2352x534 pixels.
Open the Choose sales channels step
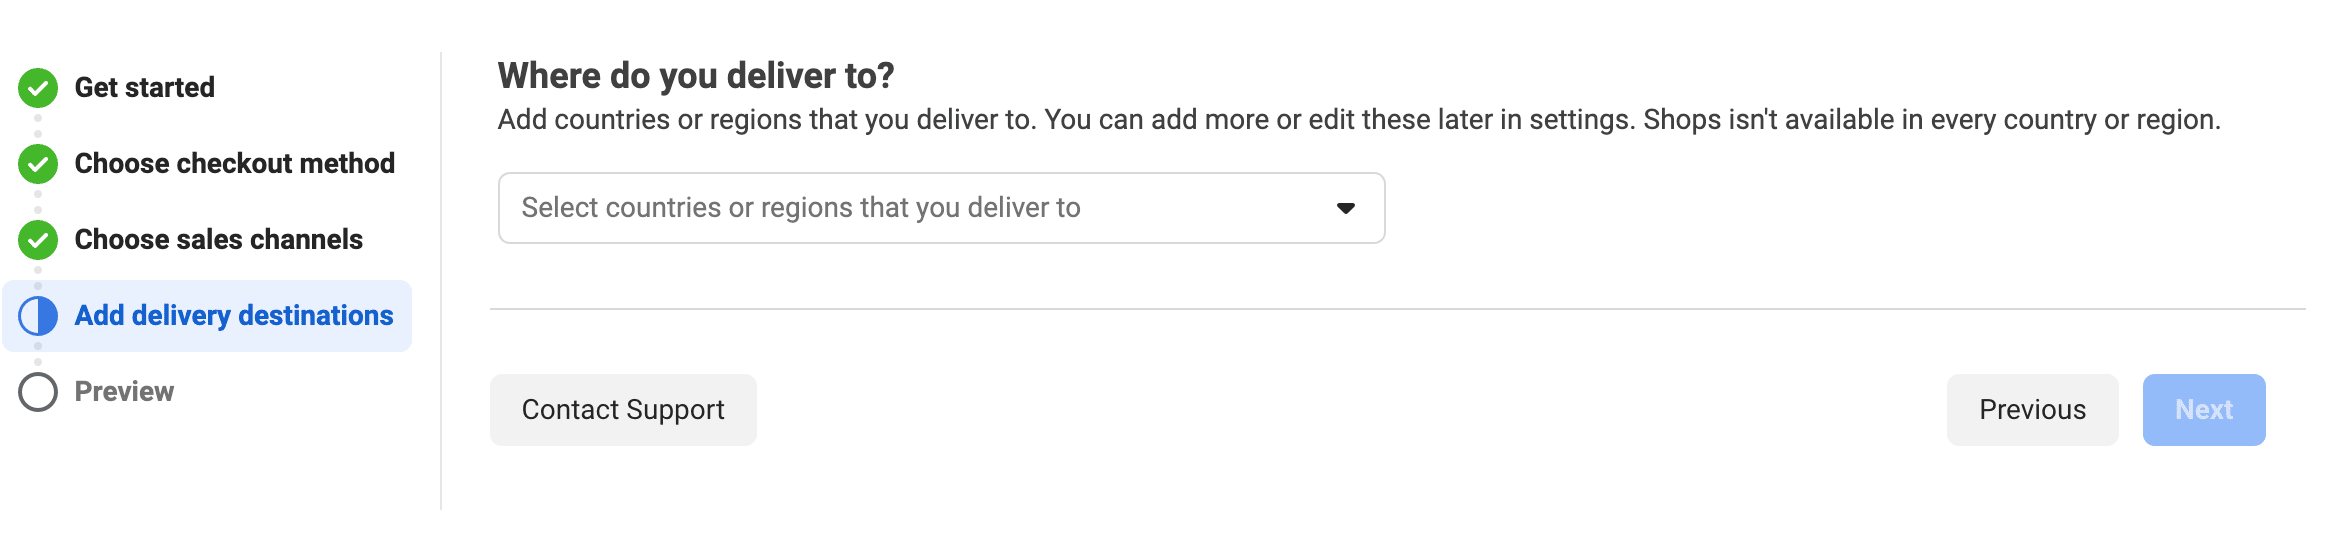click(x=218, y=240)
